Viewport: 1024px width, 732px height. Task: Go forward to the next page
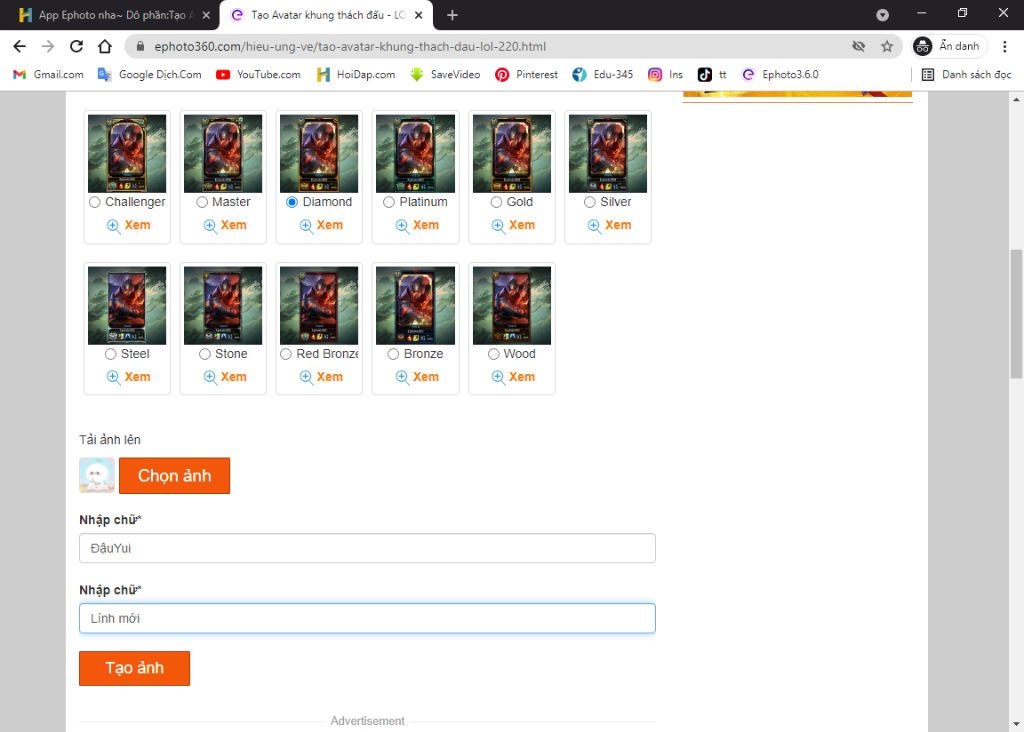tap(48, 46)
